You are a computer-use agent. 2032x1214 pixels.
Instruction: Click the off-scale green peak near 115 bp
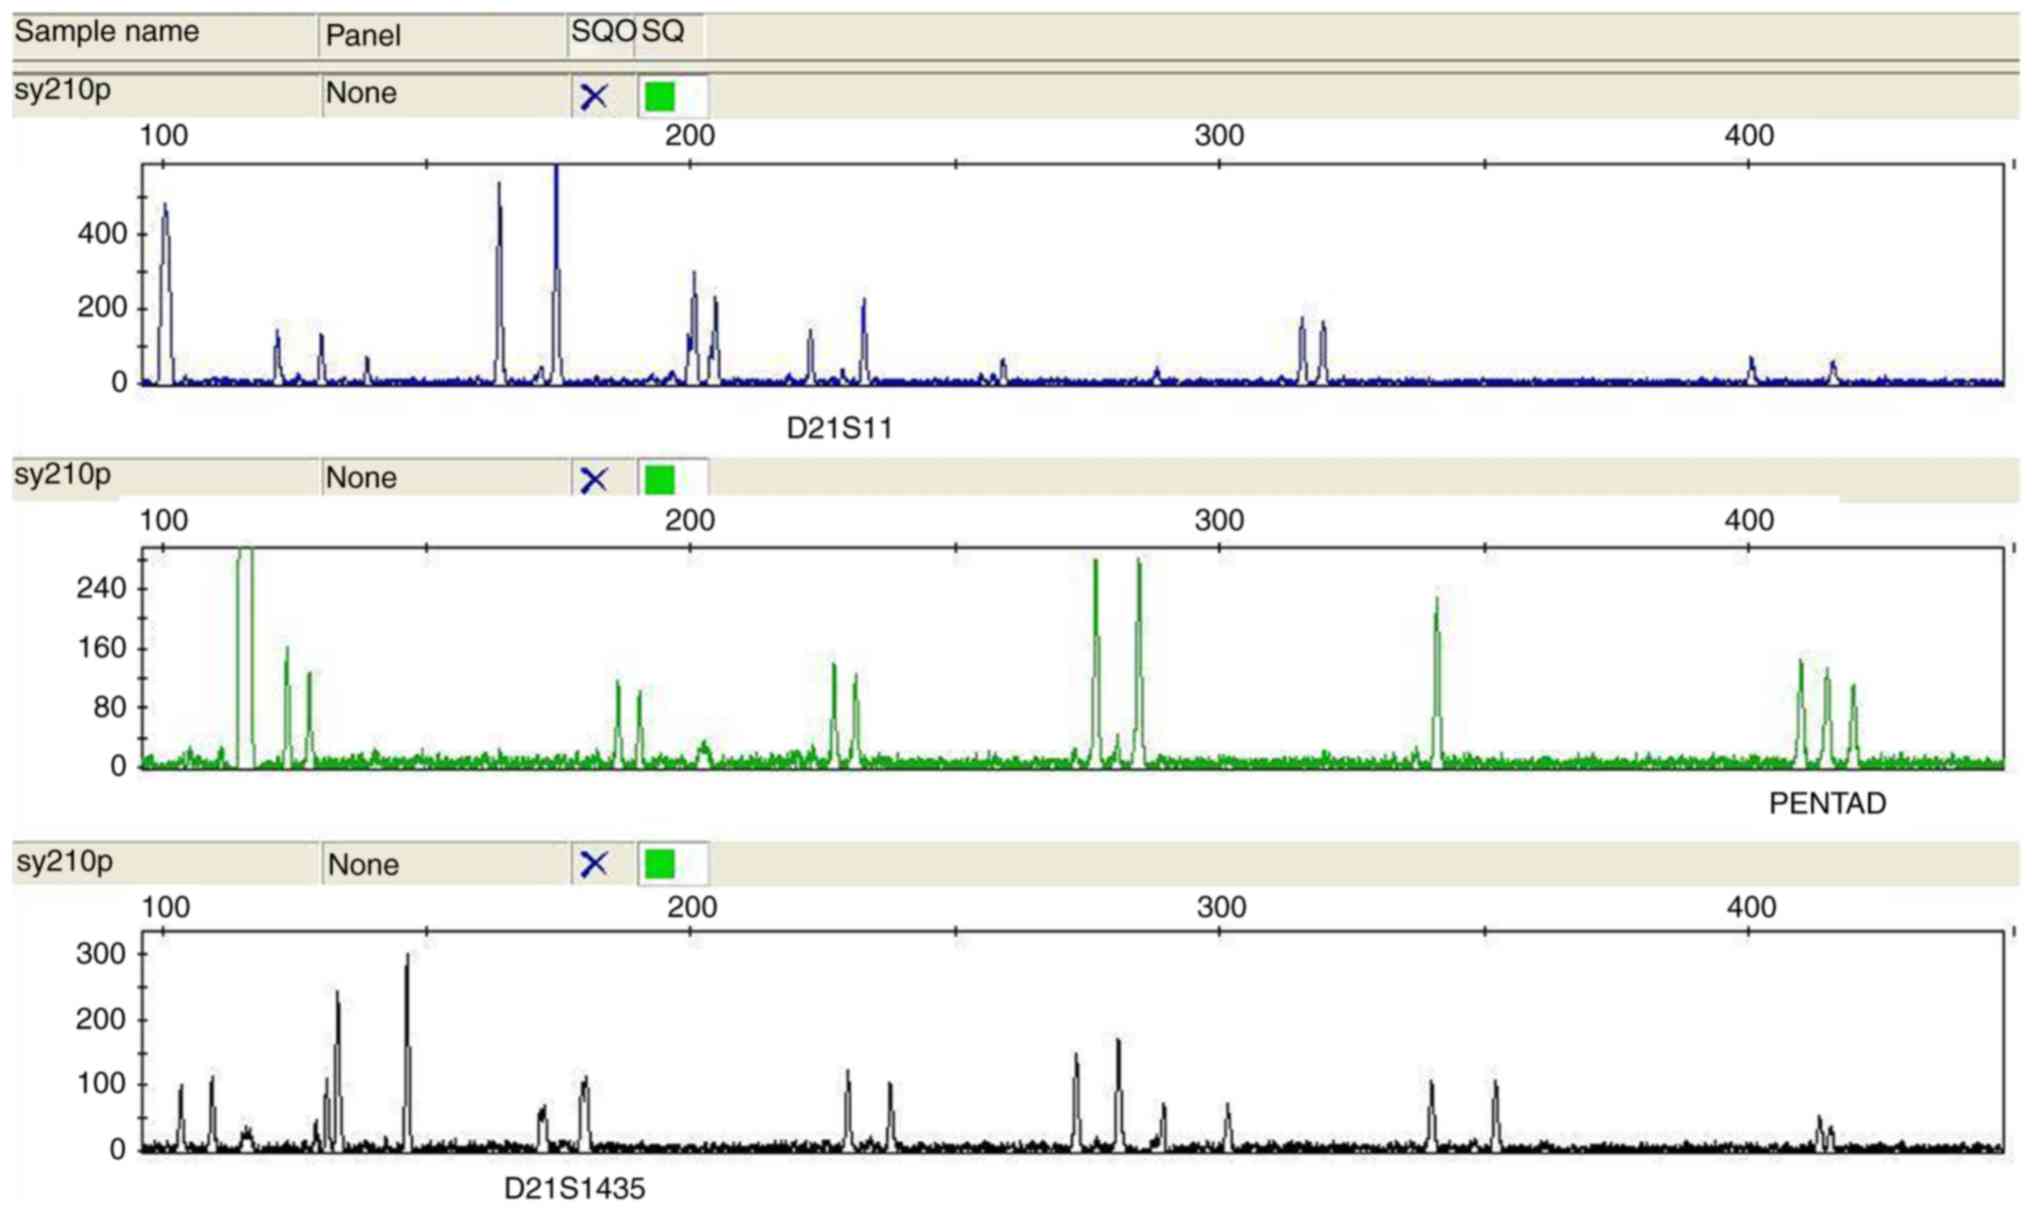pyautogui.click(x=245, y=650)
